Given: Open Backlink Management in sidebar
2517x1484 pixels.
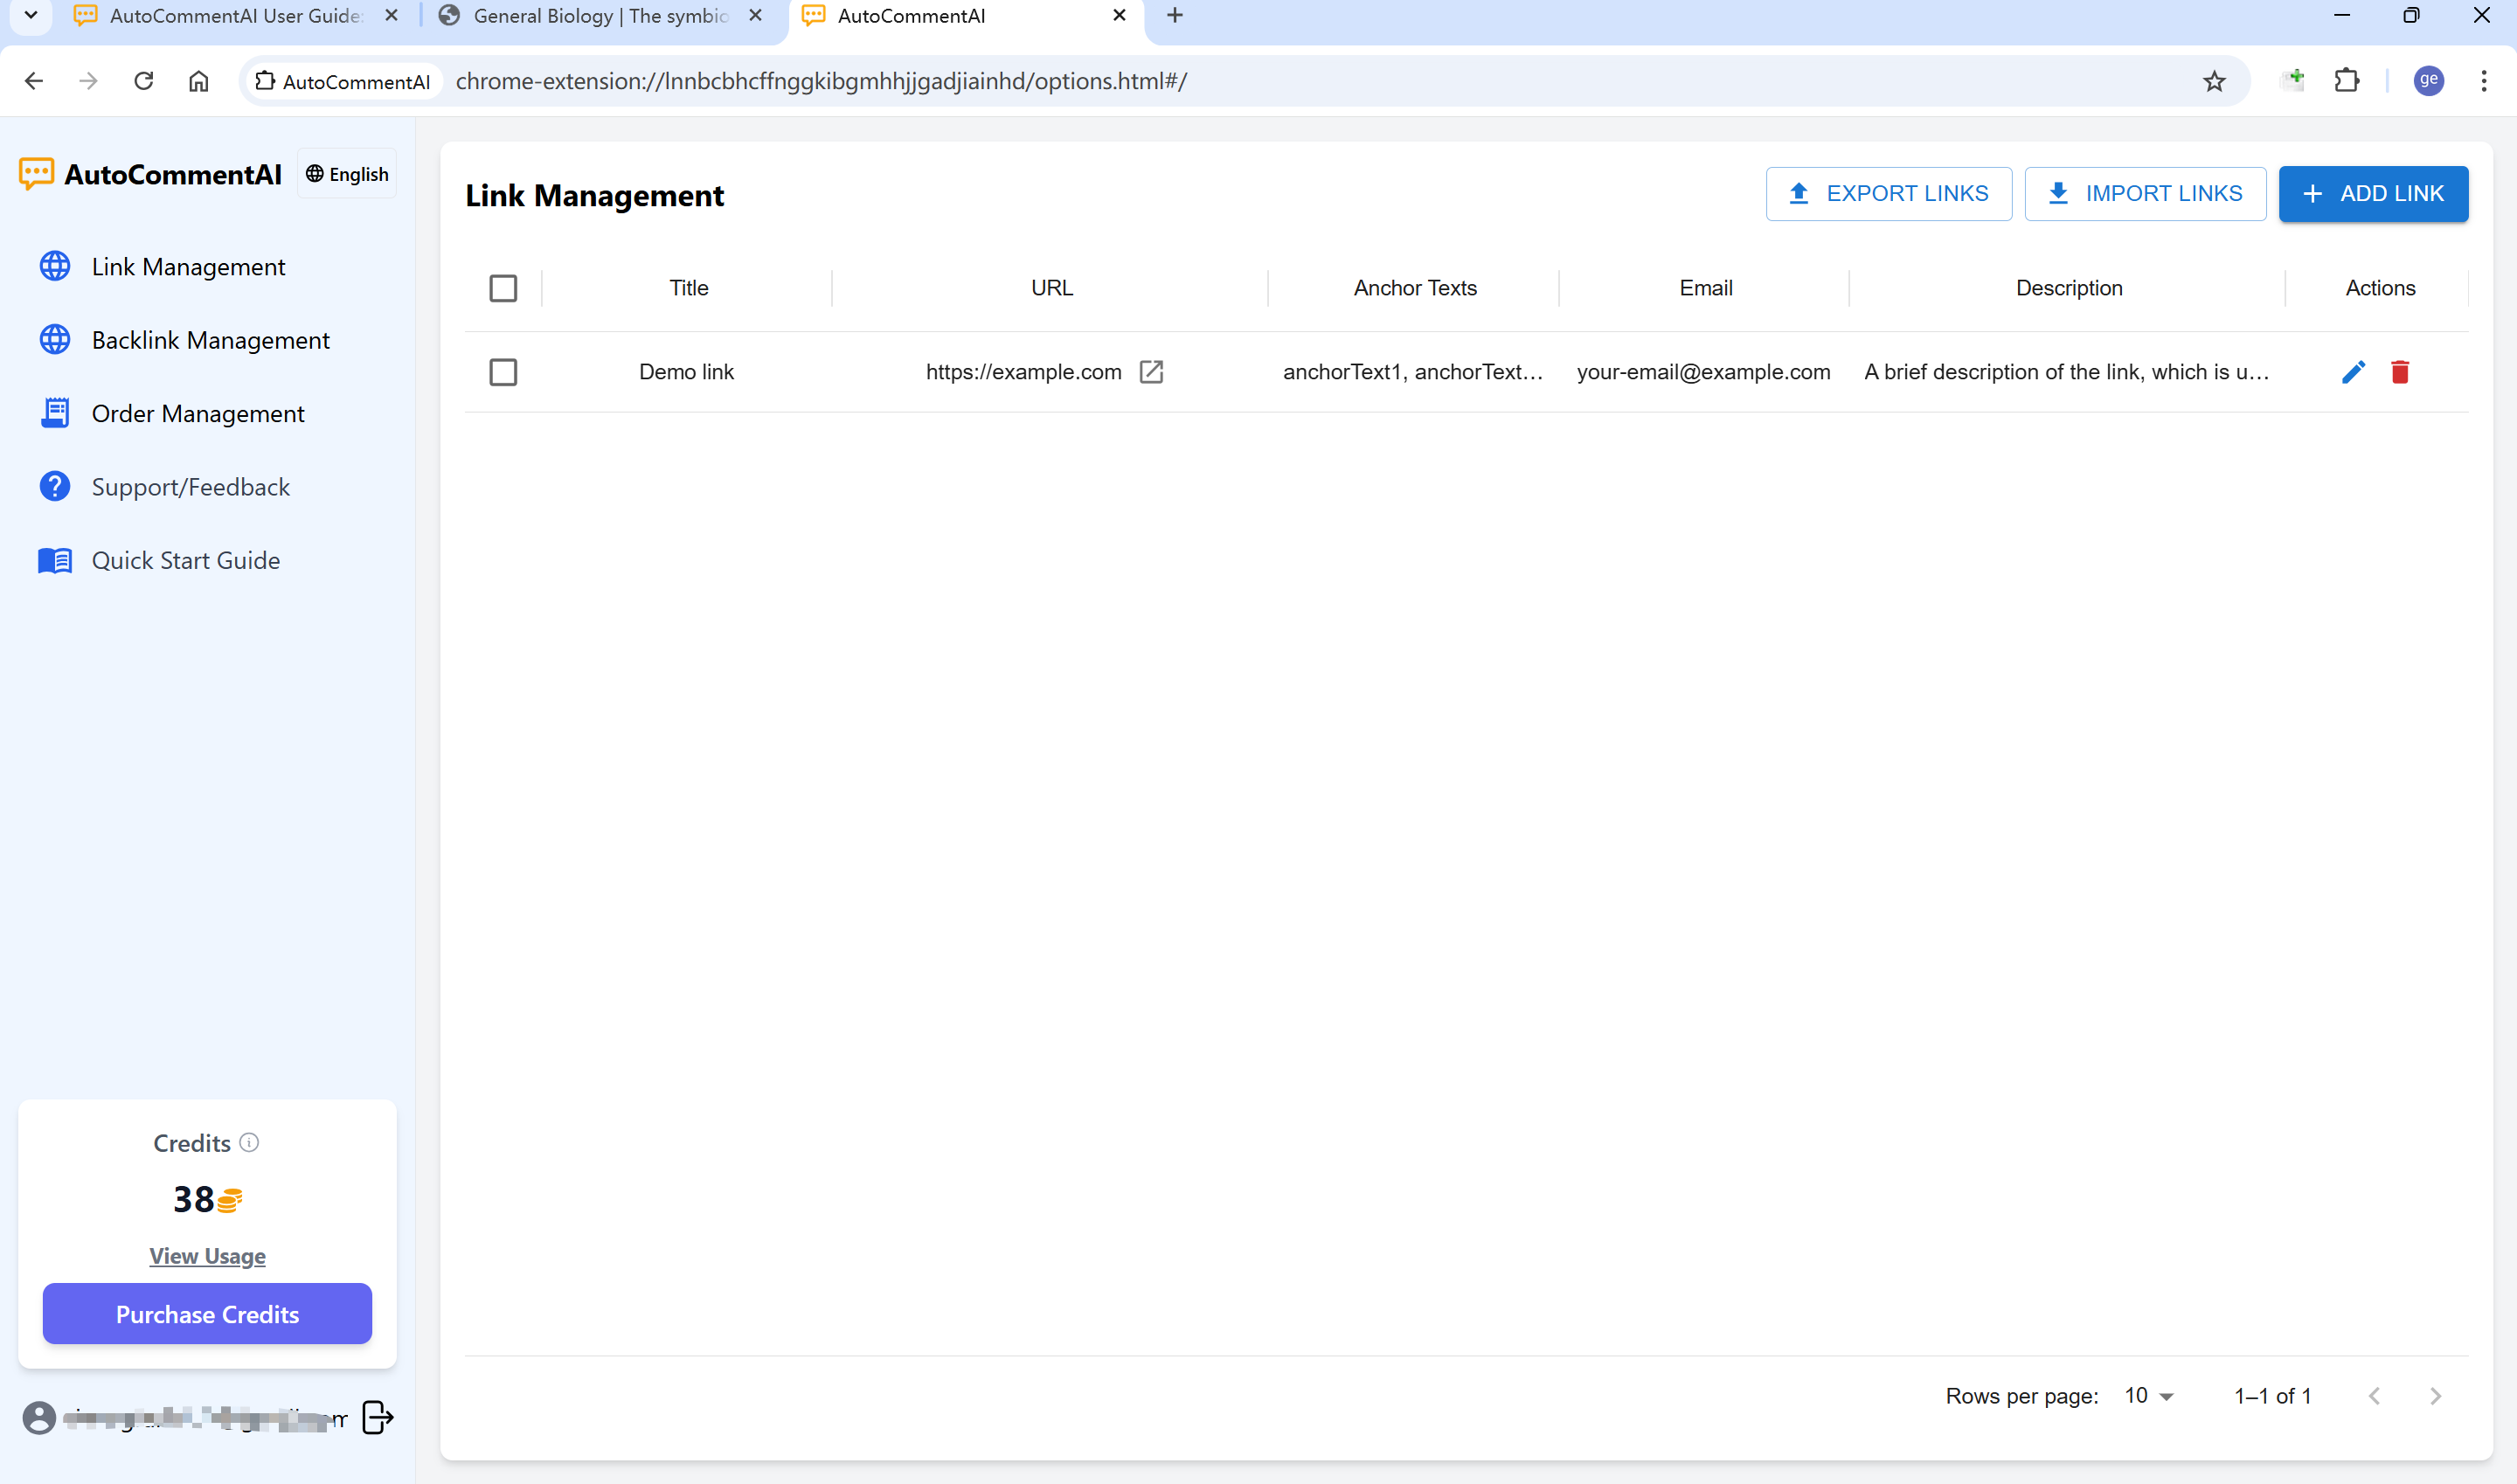Looking at the screenshot, I should [x=210, y=340].
